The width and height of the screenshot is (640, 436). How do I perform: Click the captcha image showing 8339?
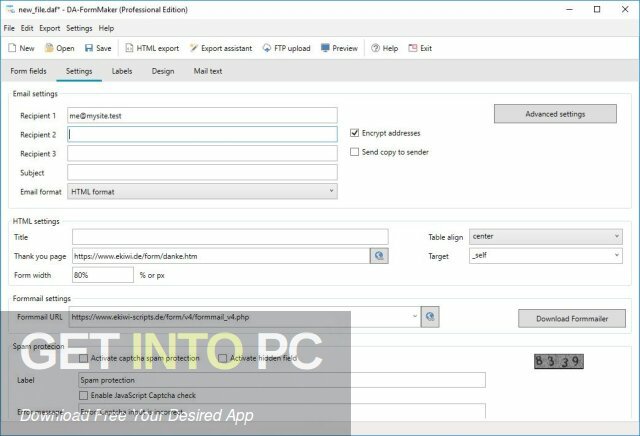pyautogui.click(x=559, y=361)
